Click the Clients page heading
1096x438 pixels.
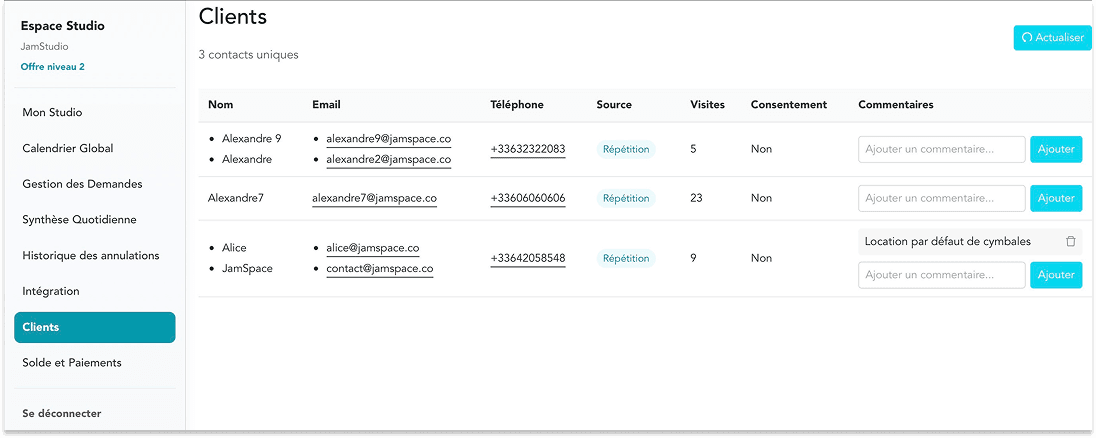233,16
